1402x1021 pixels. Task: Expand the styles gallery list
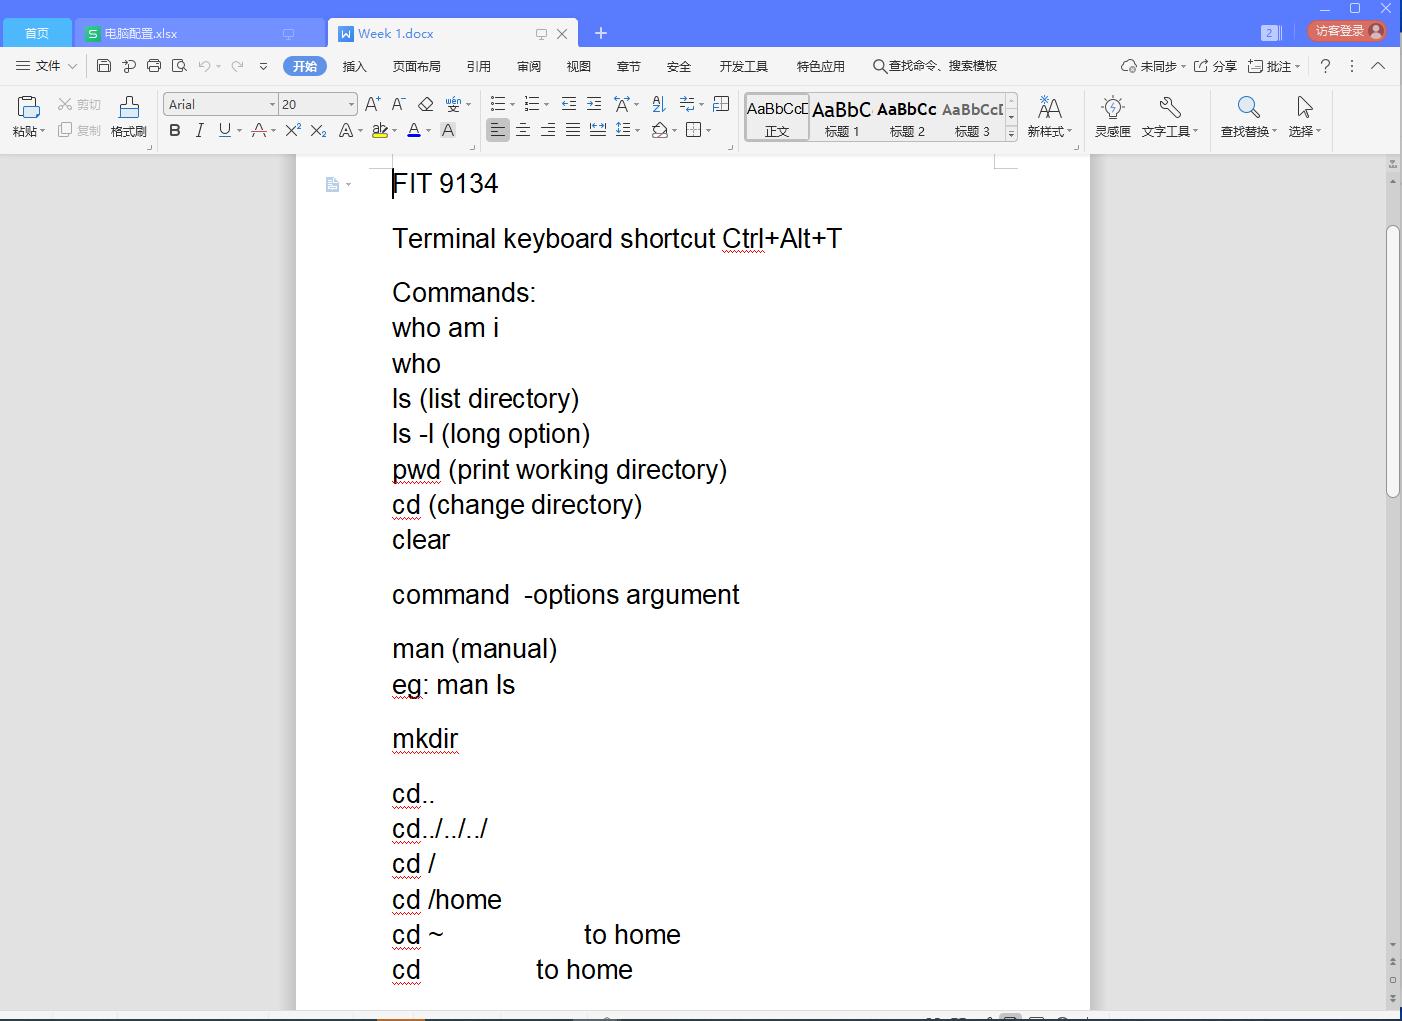1011,133
